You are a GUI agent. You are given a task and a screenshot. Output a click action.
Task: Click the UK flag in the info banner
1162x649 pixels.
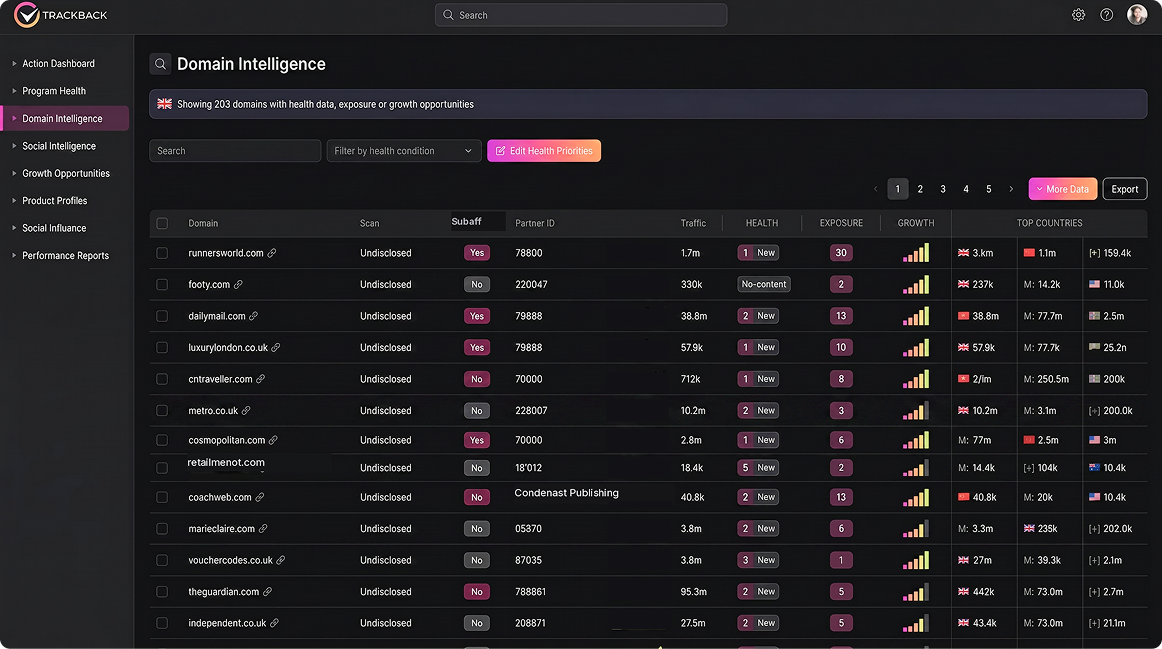point(165,104)
